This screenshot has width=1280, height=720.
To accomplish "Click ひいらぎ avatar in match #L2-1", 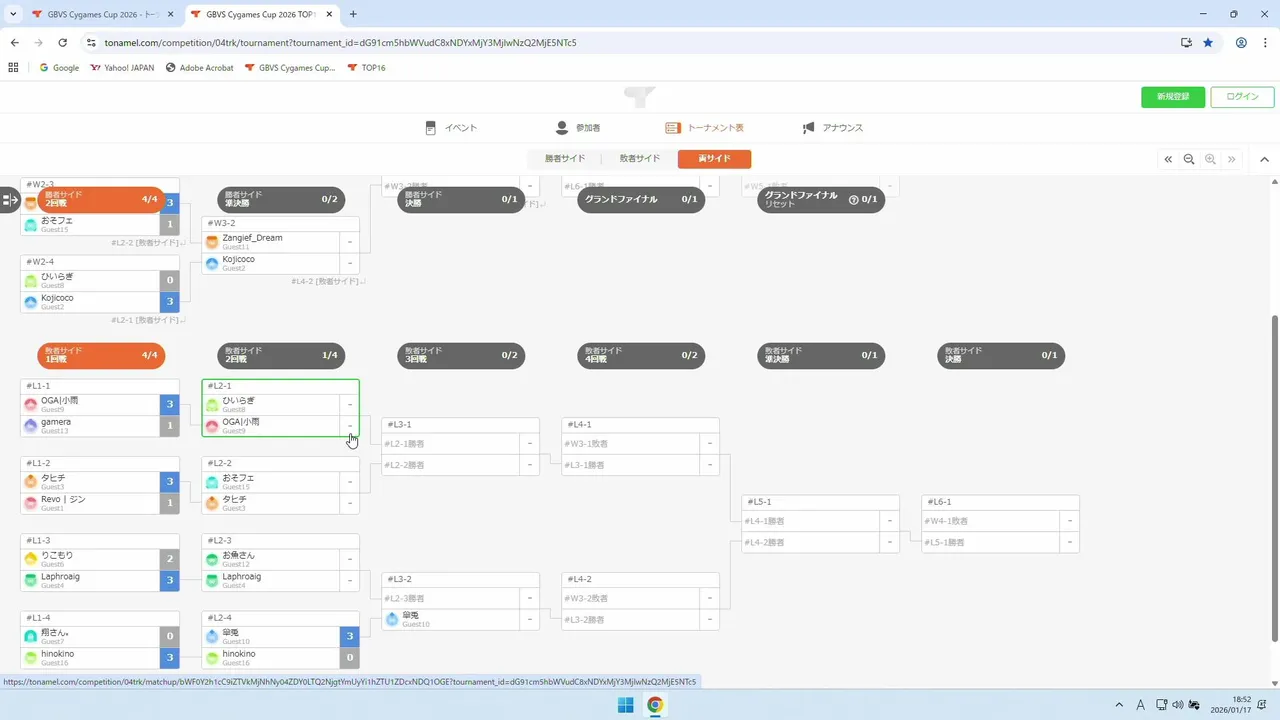I will 212,405.
